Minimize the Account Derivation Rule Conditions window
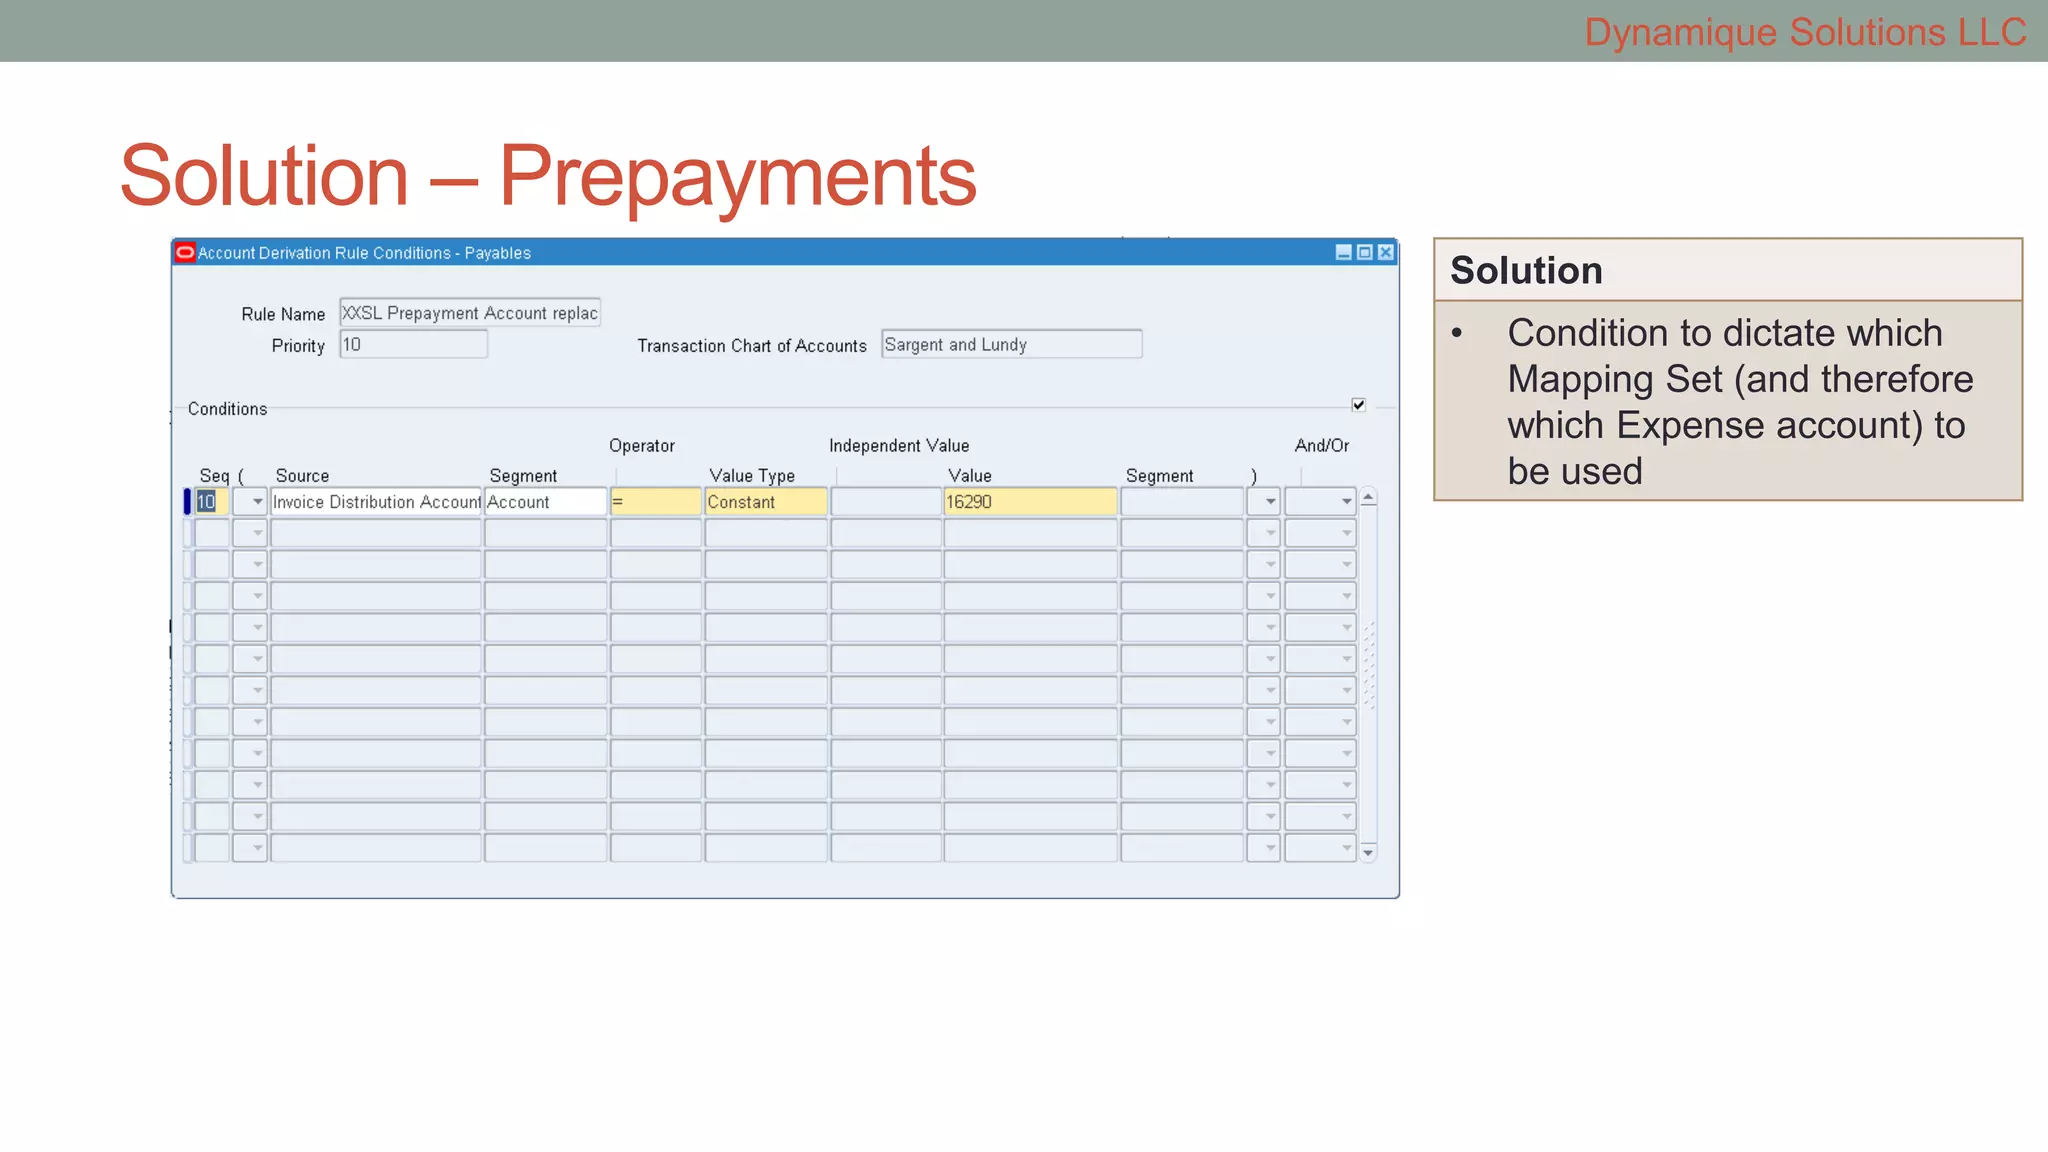The width and height of the screenshot is (2048, 1152). coord(1343,253)
